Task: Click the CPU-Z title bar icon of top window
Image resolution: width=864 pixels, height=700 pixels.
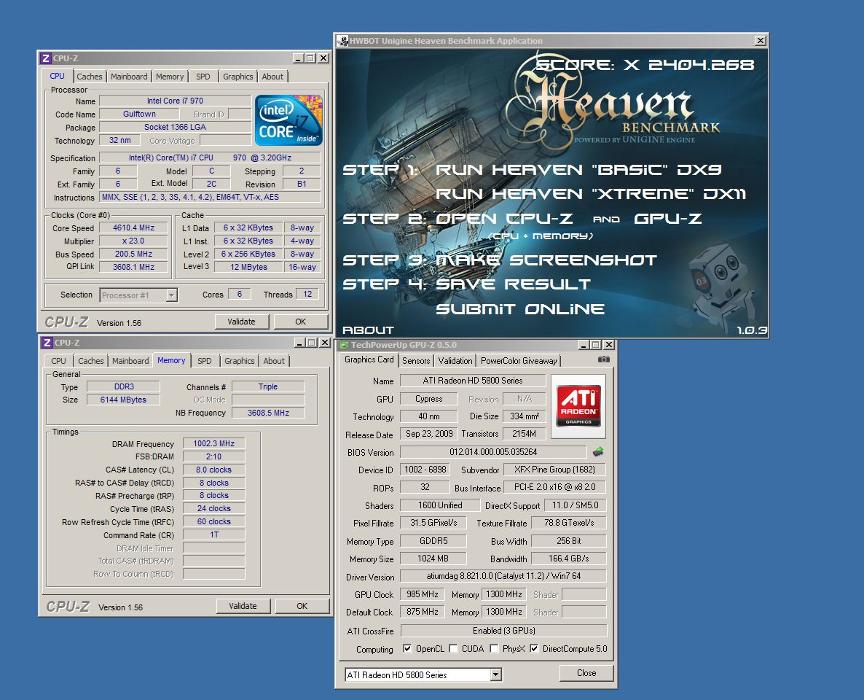Action: (46, 58)
